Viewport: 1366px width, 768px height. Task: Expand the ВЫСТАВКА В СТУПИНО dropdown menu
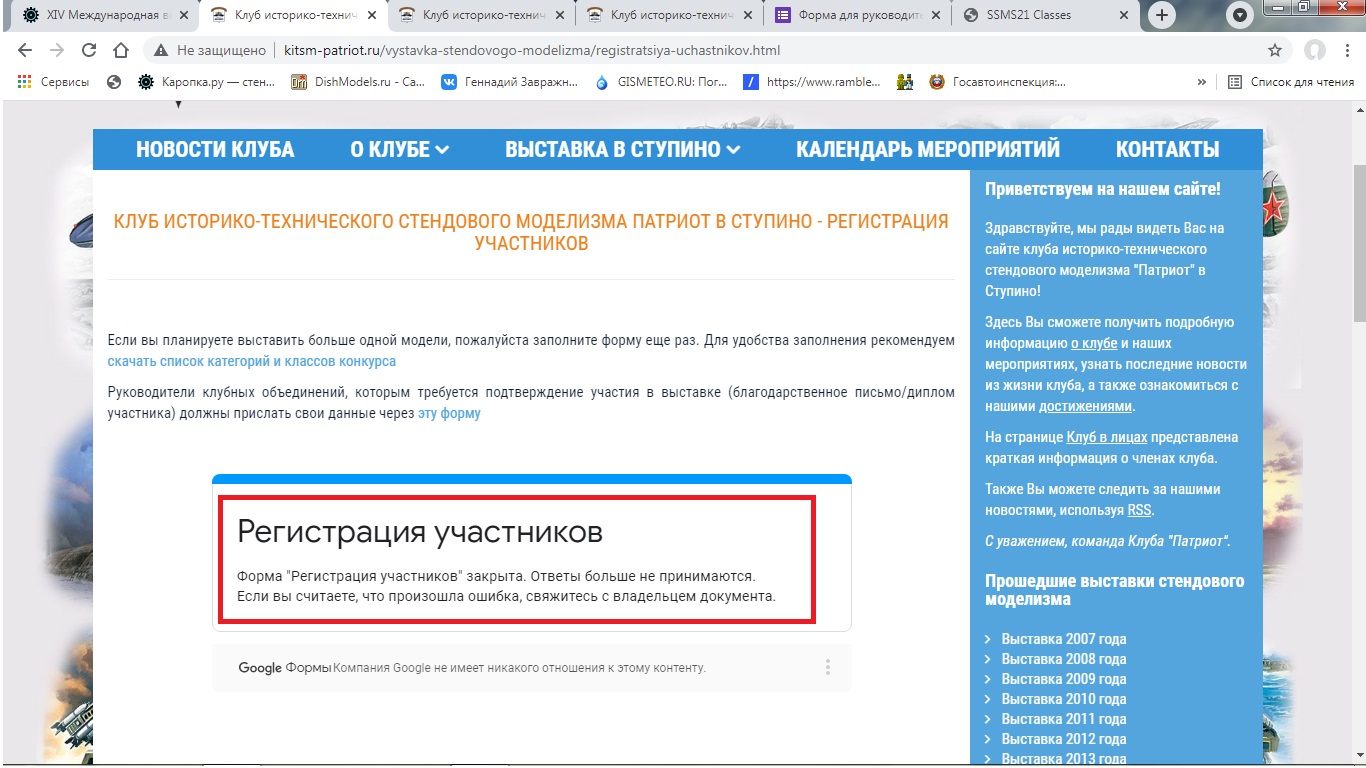click(x=622, y=150)
